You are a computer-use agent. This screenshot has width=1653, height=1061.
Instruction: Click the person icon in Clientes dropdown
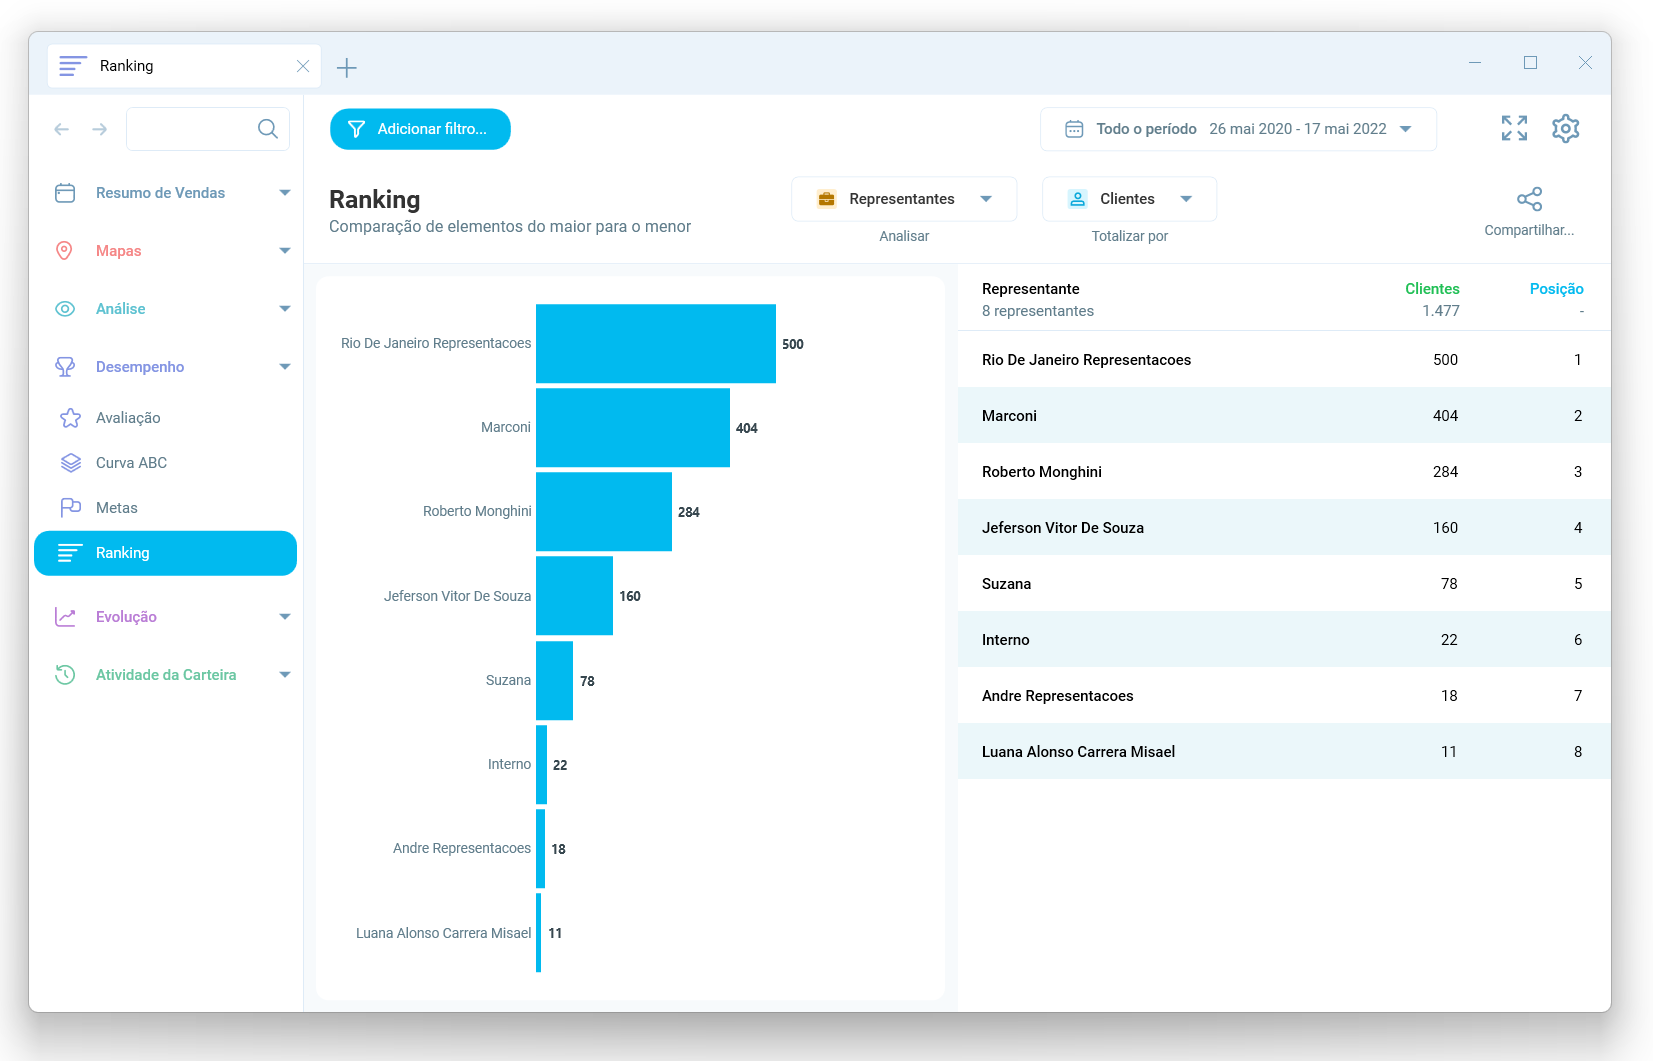click(1077, 199)
